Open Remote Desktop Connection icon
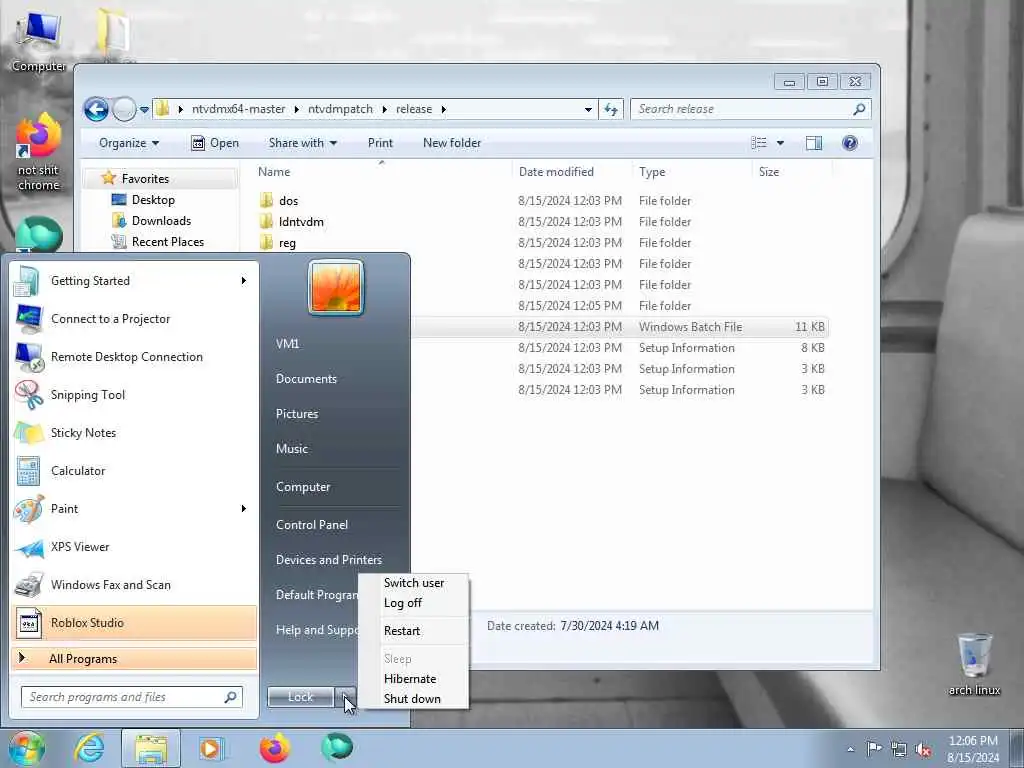This screenshot has height=768, width=1024. tap(29, 357)
